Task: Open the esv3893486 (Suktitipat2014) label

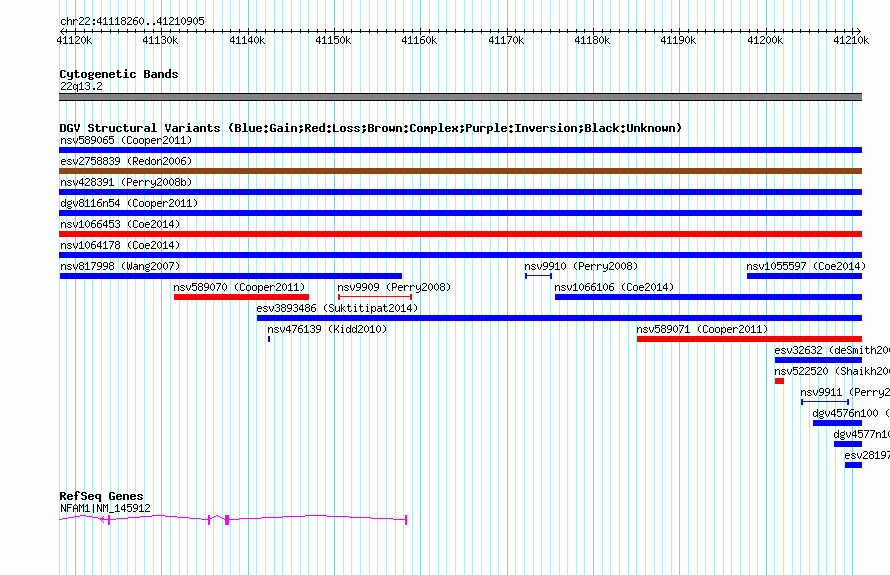Action: point(337,308)
